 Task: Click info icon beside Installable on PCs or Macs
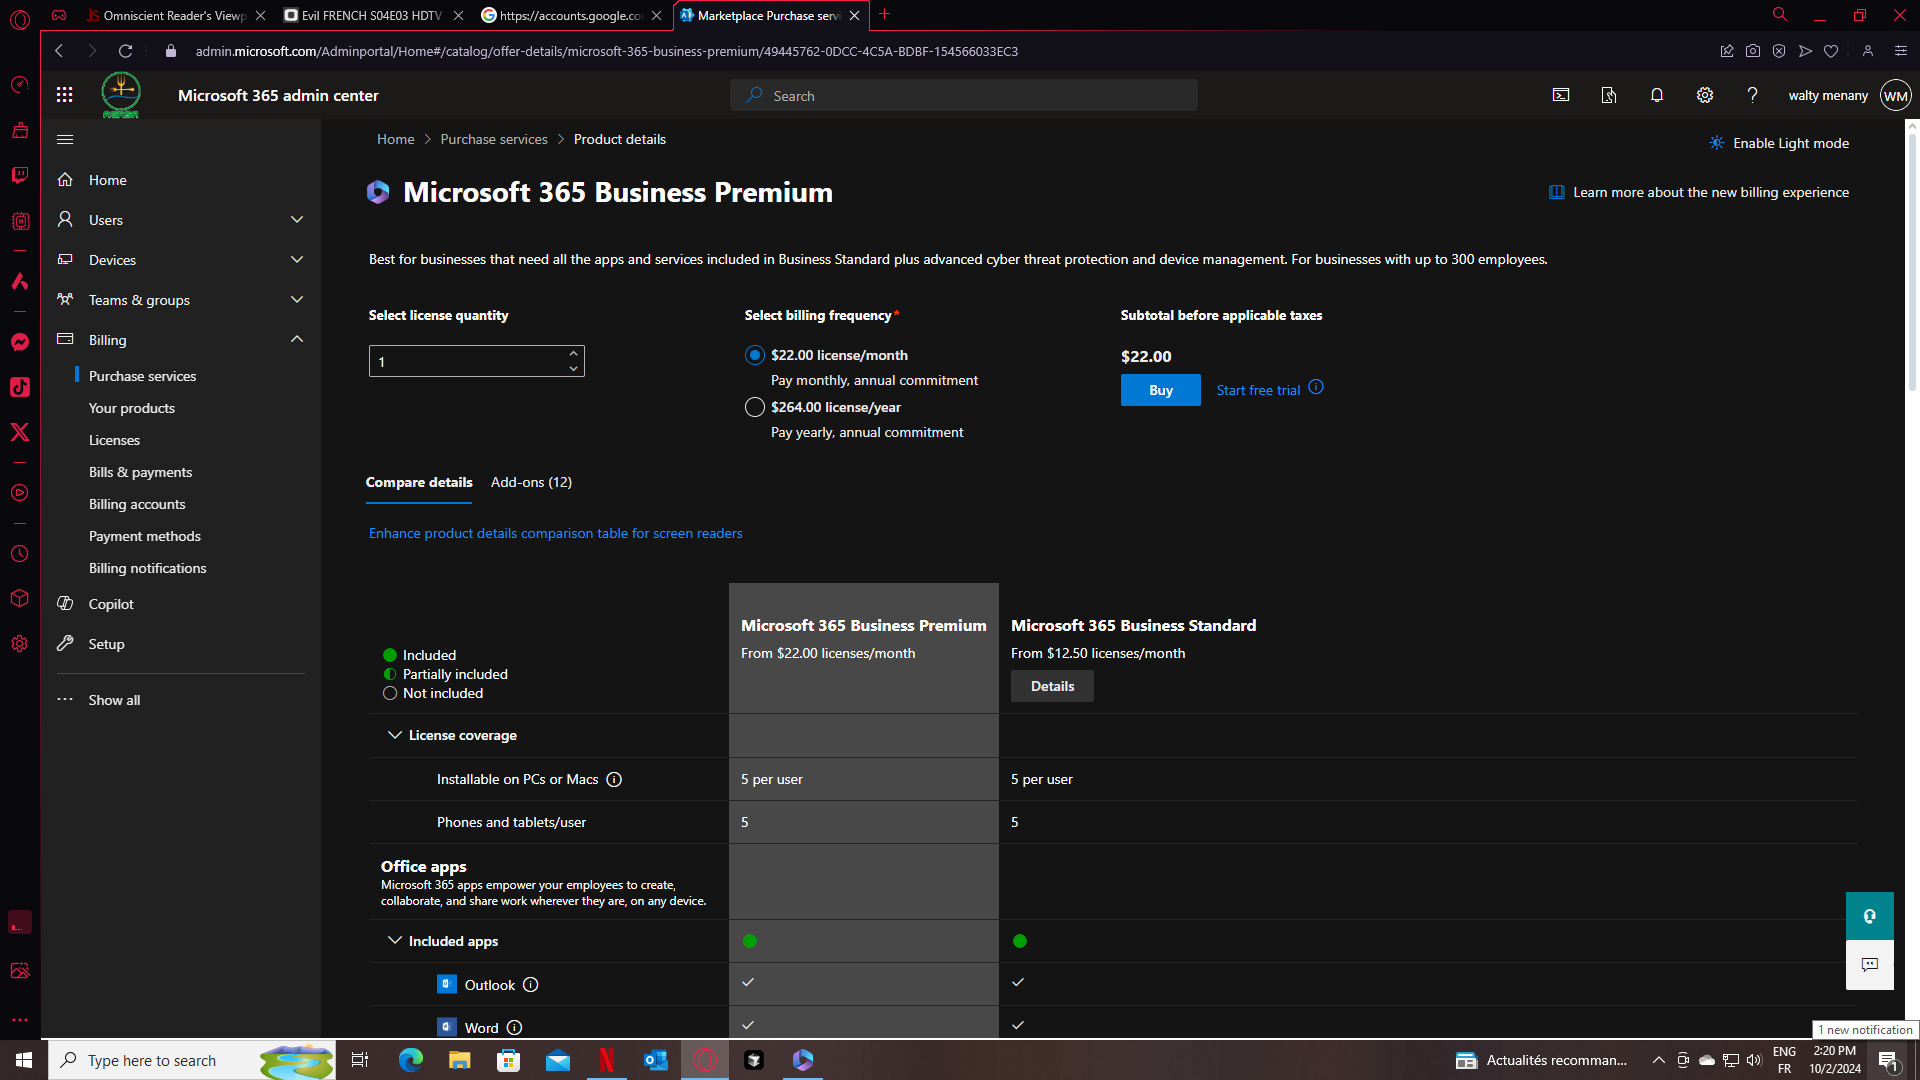point(614,780)
